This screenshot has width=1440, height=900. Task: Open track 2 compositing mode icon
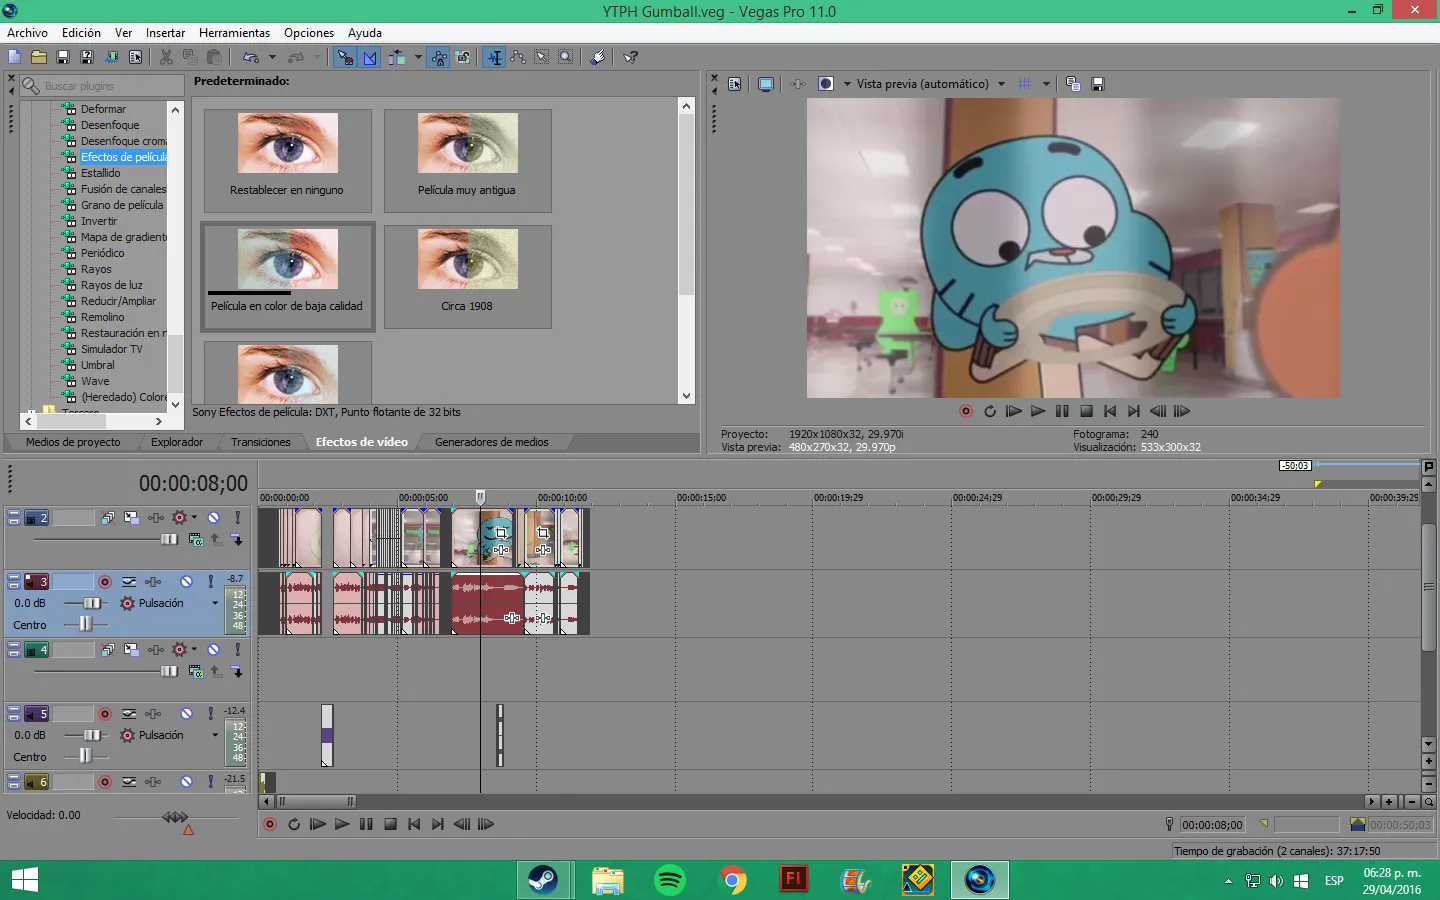tap(196, 539)
